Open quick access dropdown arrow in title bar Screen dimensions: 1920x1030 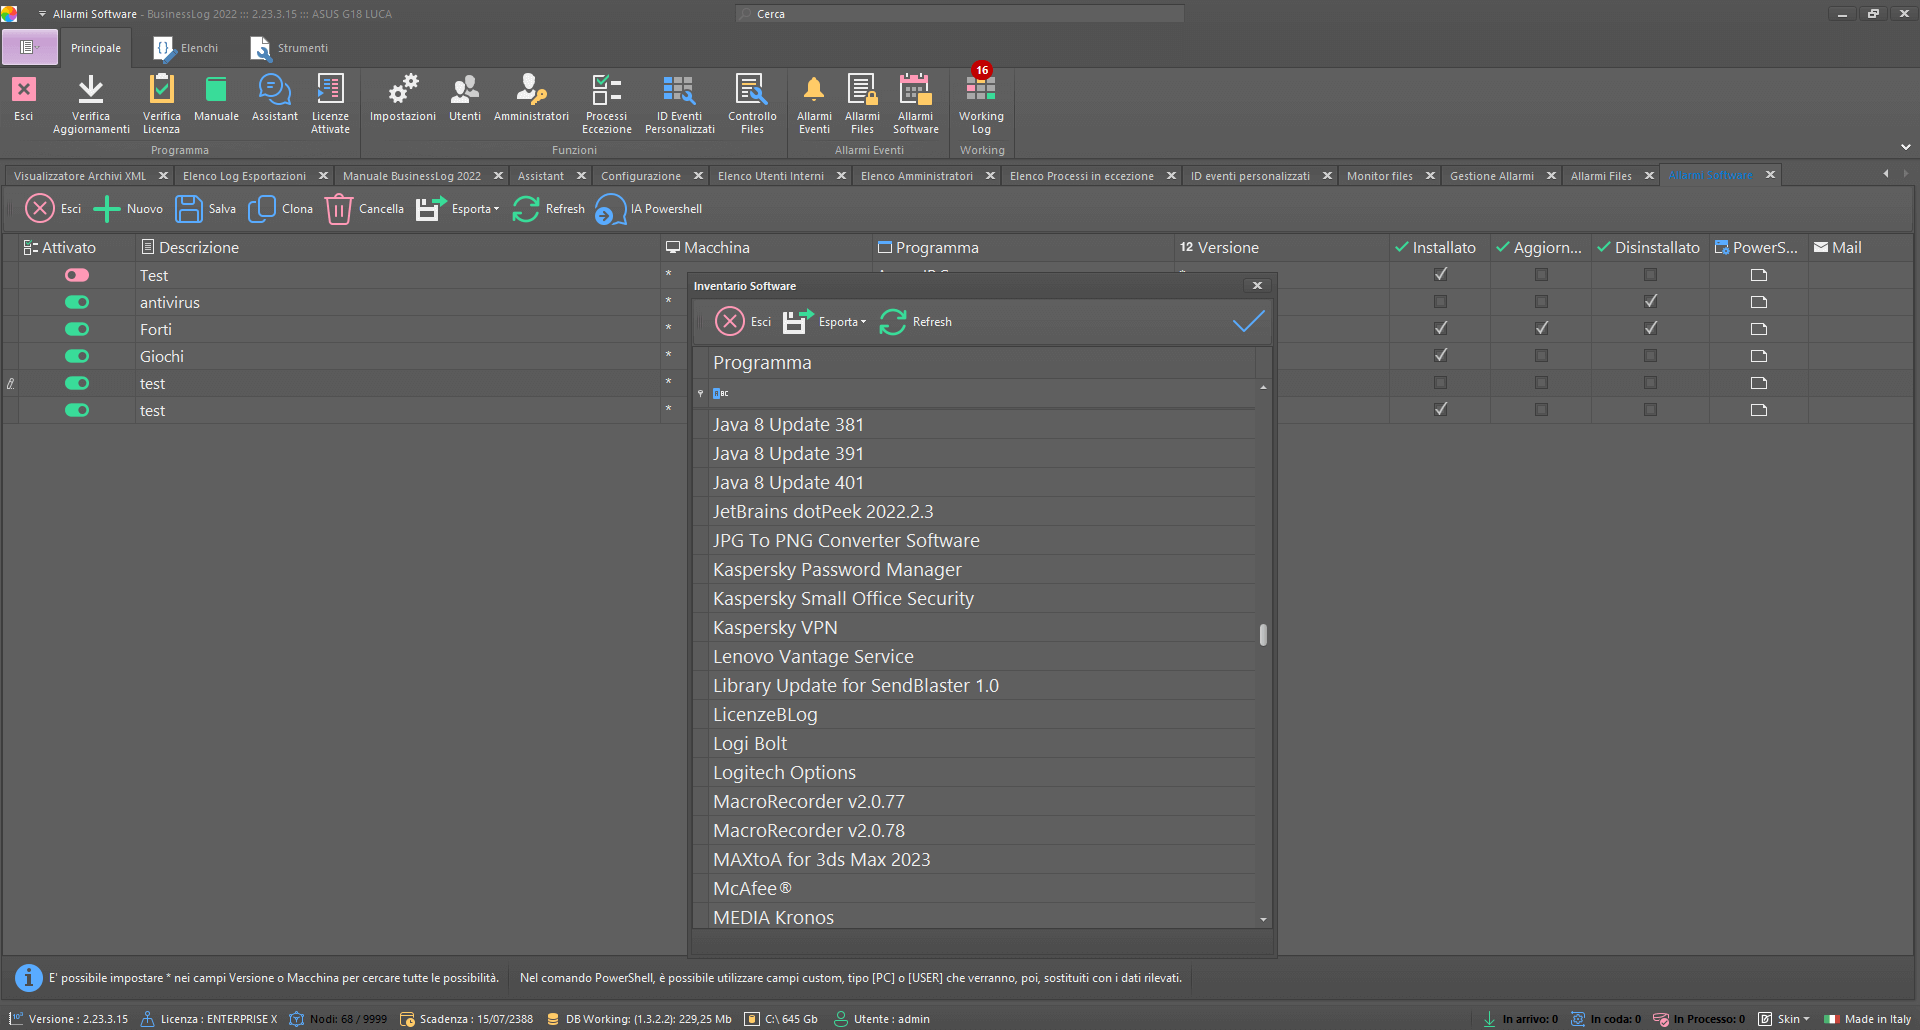click(x=42, y=14)
